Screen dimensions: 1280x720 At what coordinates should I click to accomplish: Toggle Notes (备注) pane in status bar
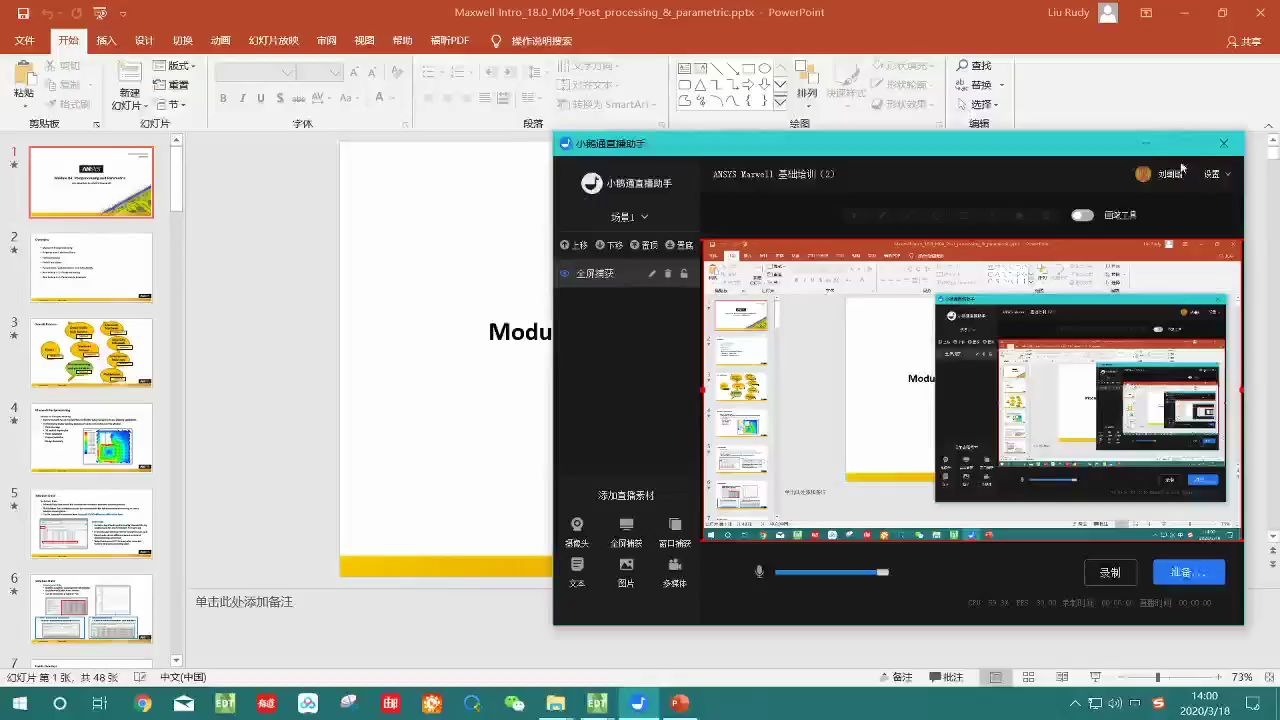click(894, 677)
